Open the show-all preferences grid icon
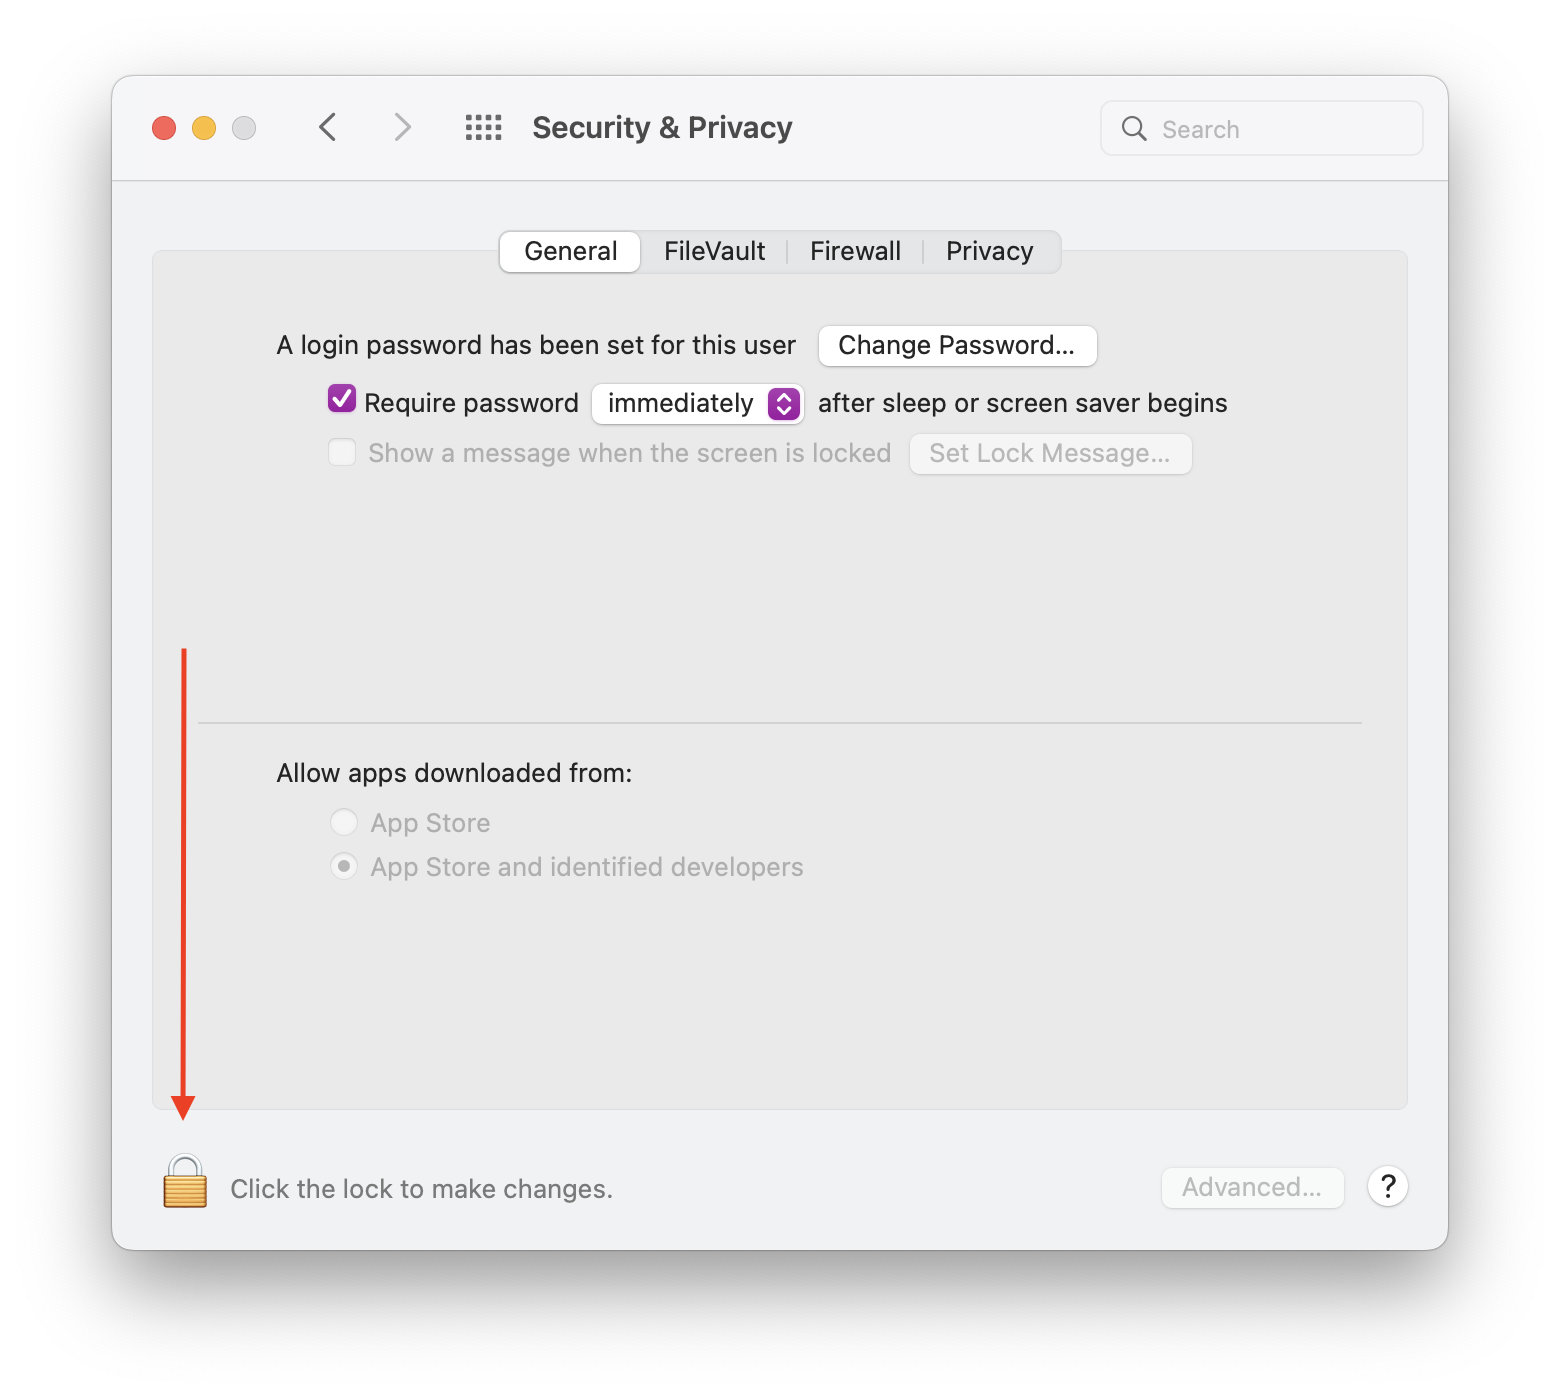The image size is (1560, 1398). [484, 128]
